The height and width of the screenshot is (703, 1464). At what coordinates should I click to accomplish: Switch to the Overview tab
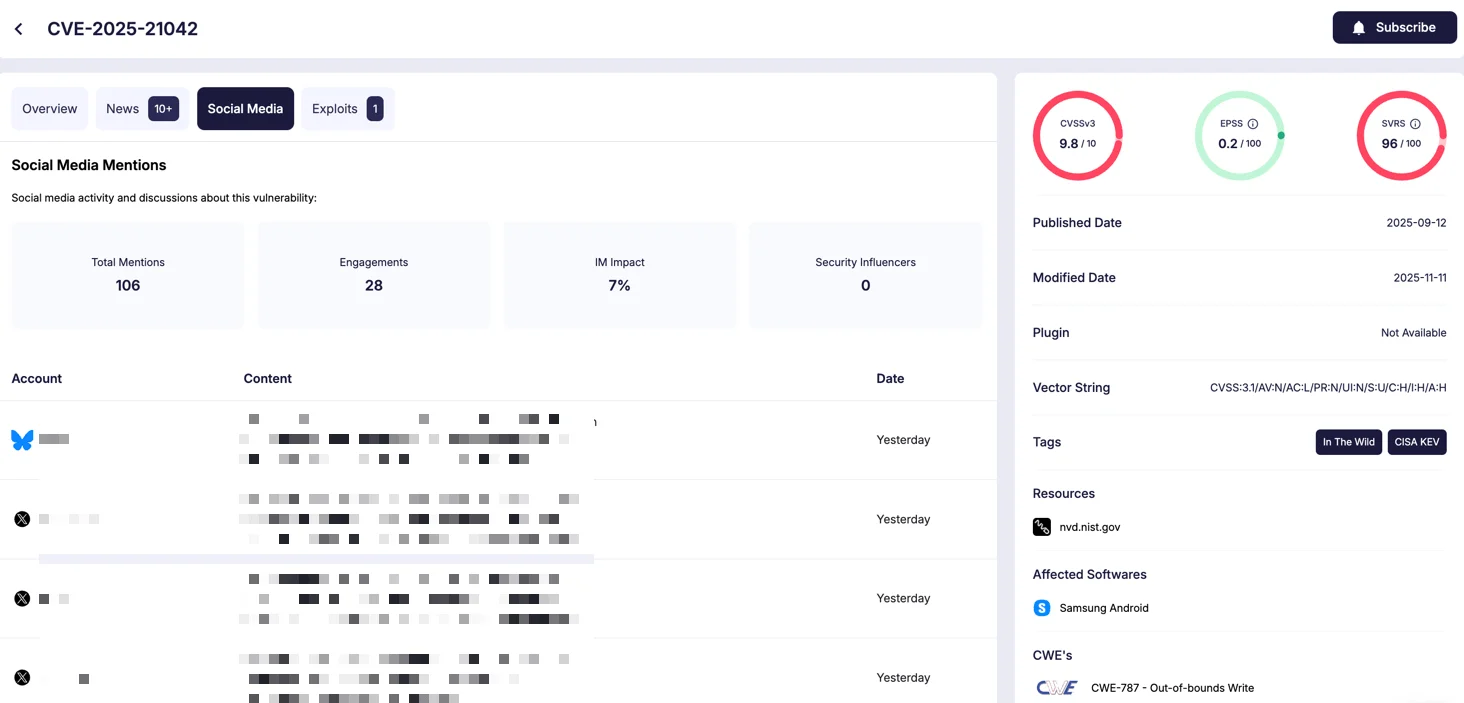click(x=50, y=109)
